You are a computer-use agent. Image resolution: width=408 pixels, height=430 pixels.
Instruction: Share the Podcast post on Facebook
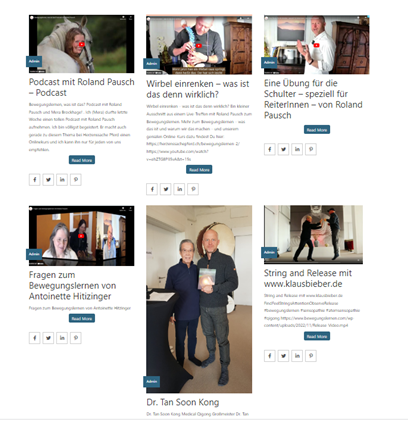pos(35,180)
